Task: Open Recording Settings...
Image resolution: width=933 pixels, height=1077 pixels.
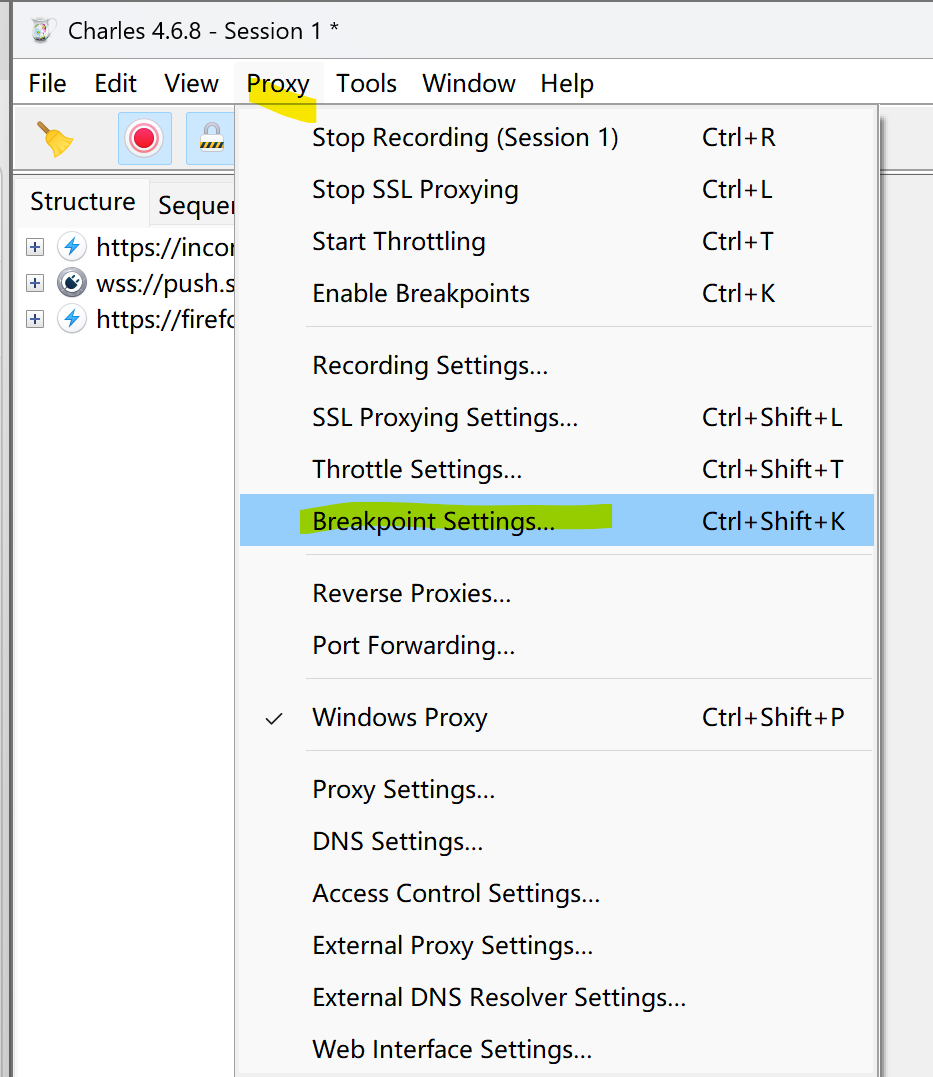Action: 557,365
